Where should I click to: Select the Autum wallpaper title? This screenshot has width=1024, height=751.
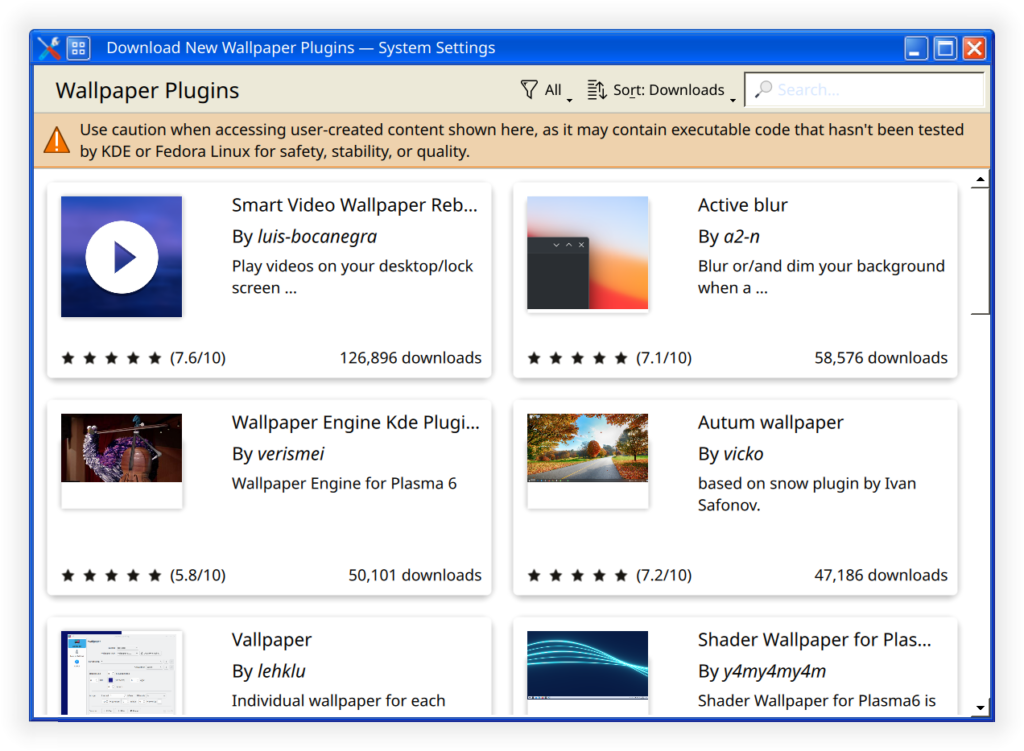point(771,423)
